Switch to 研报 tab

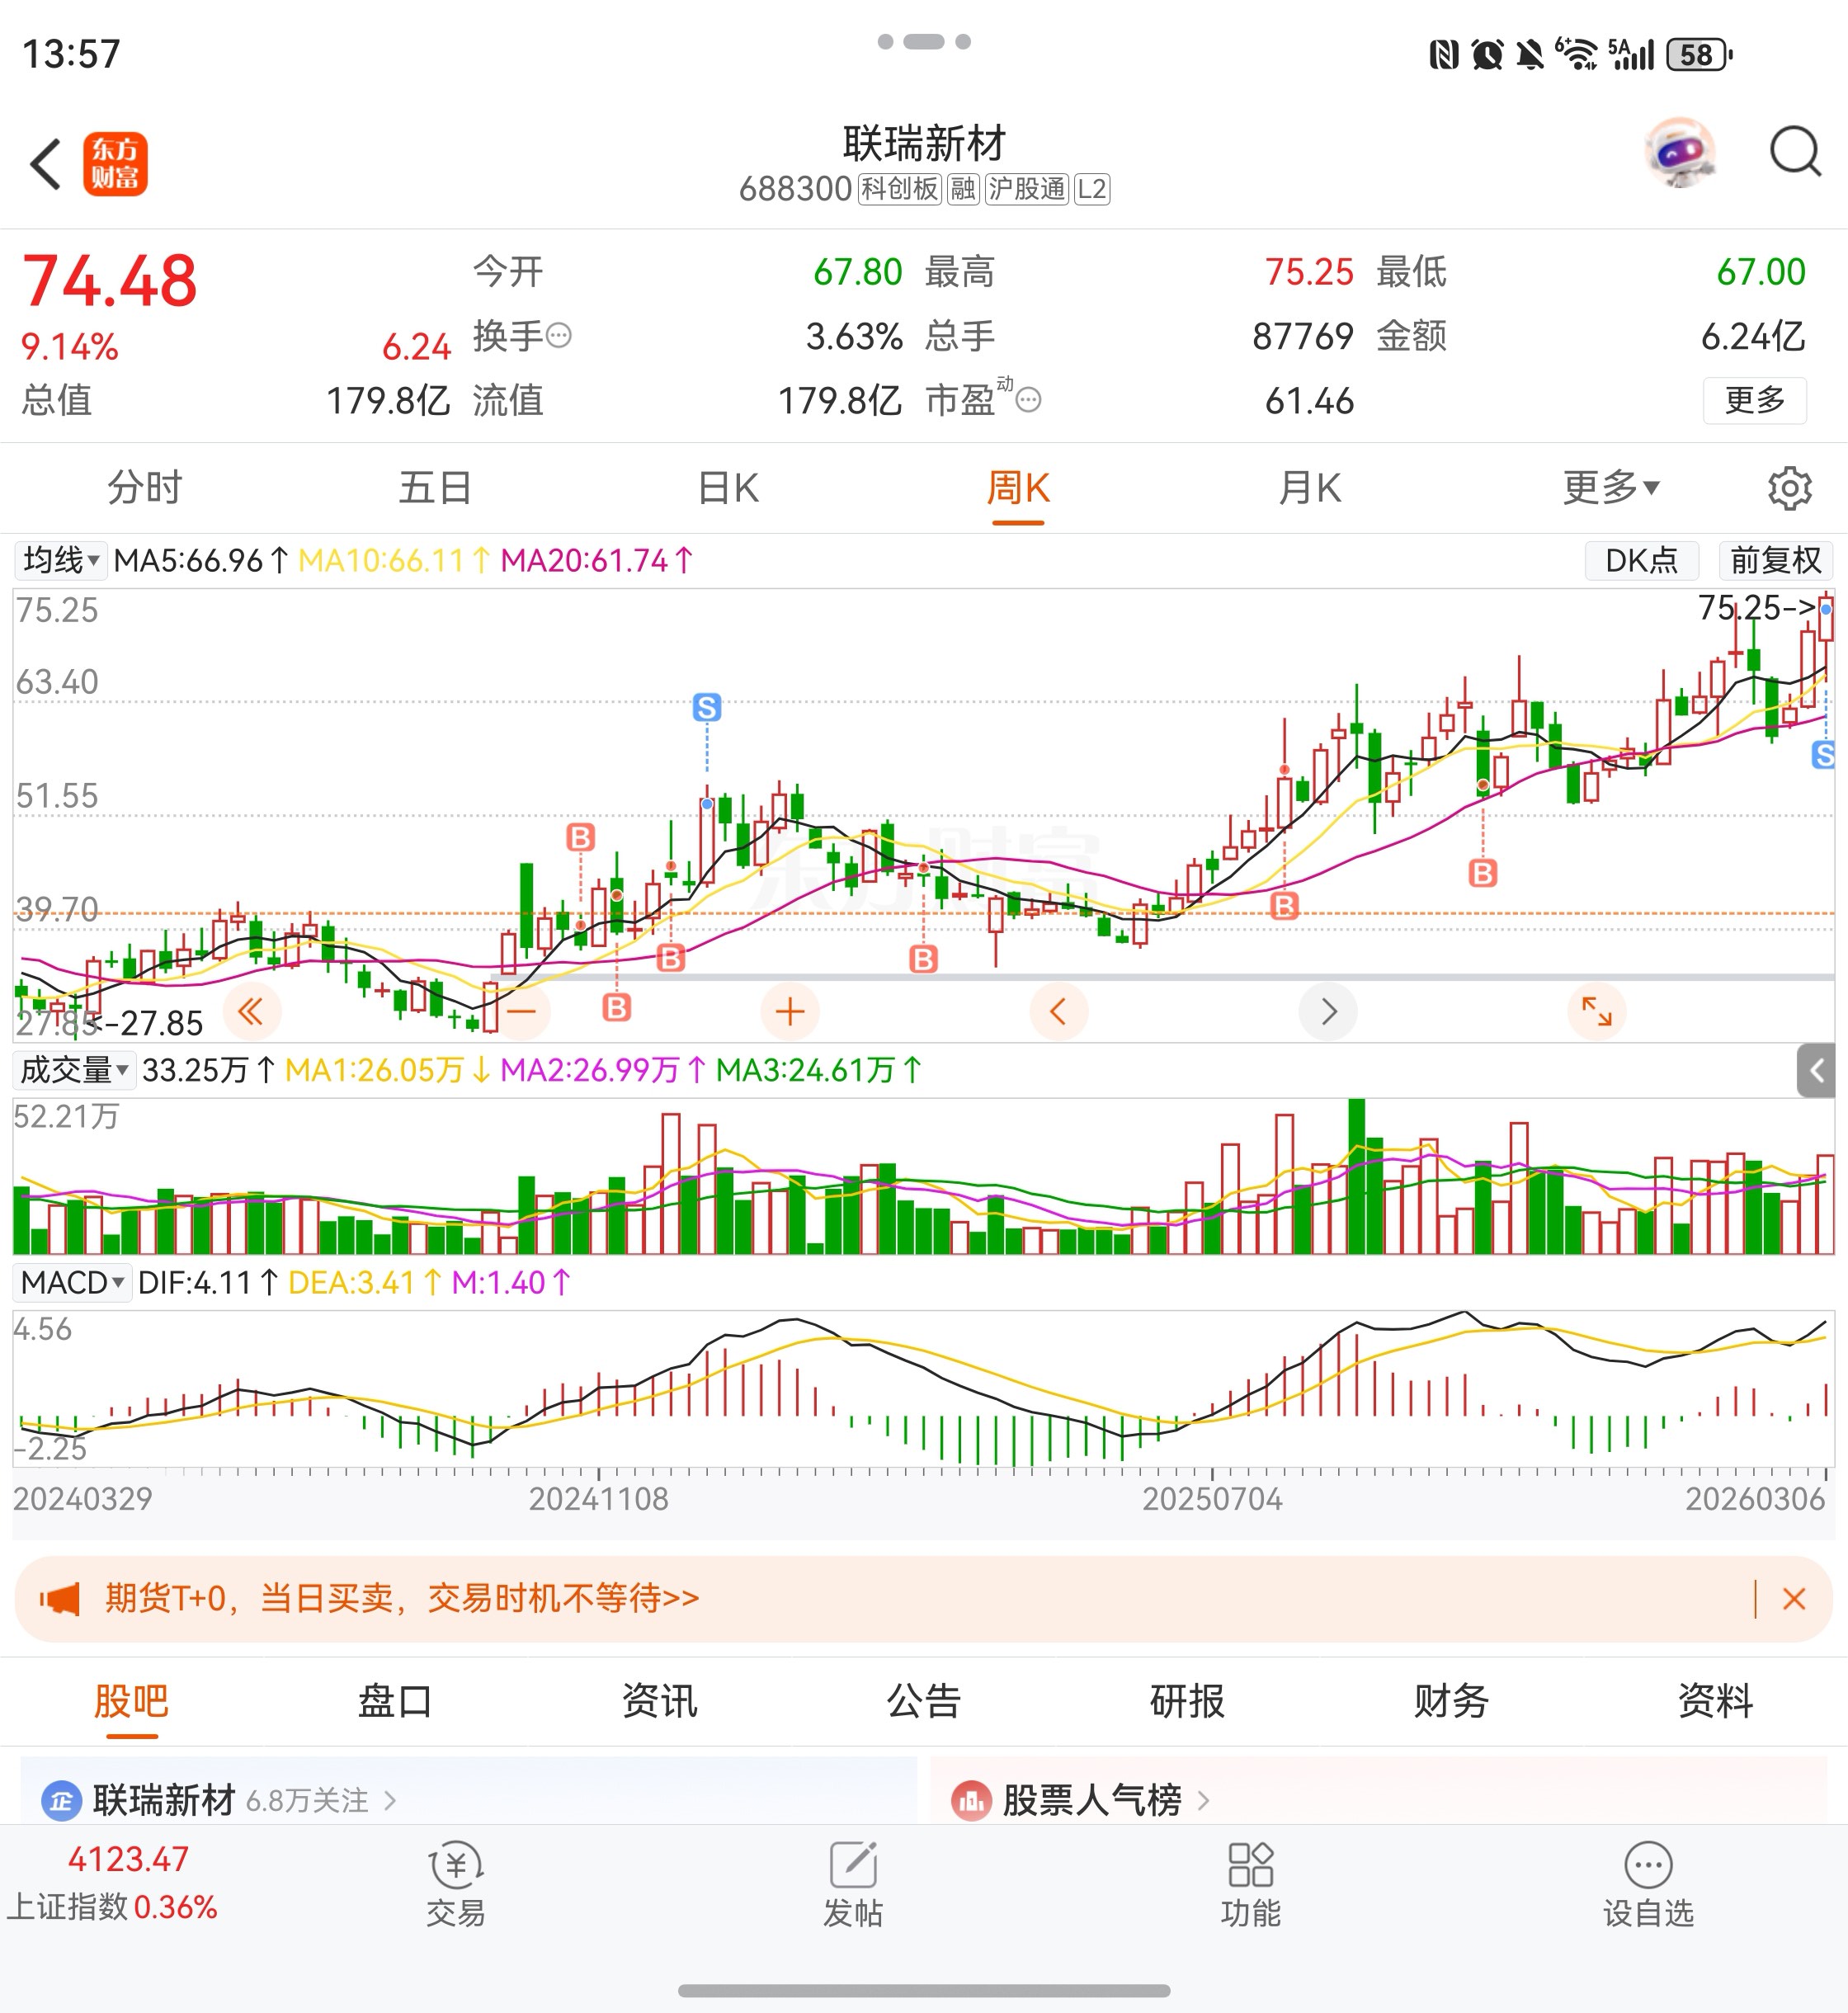tap(1187, 1701)
